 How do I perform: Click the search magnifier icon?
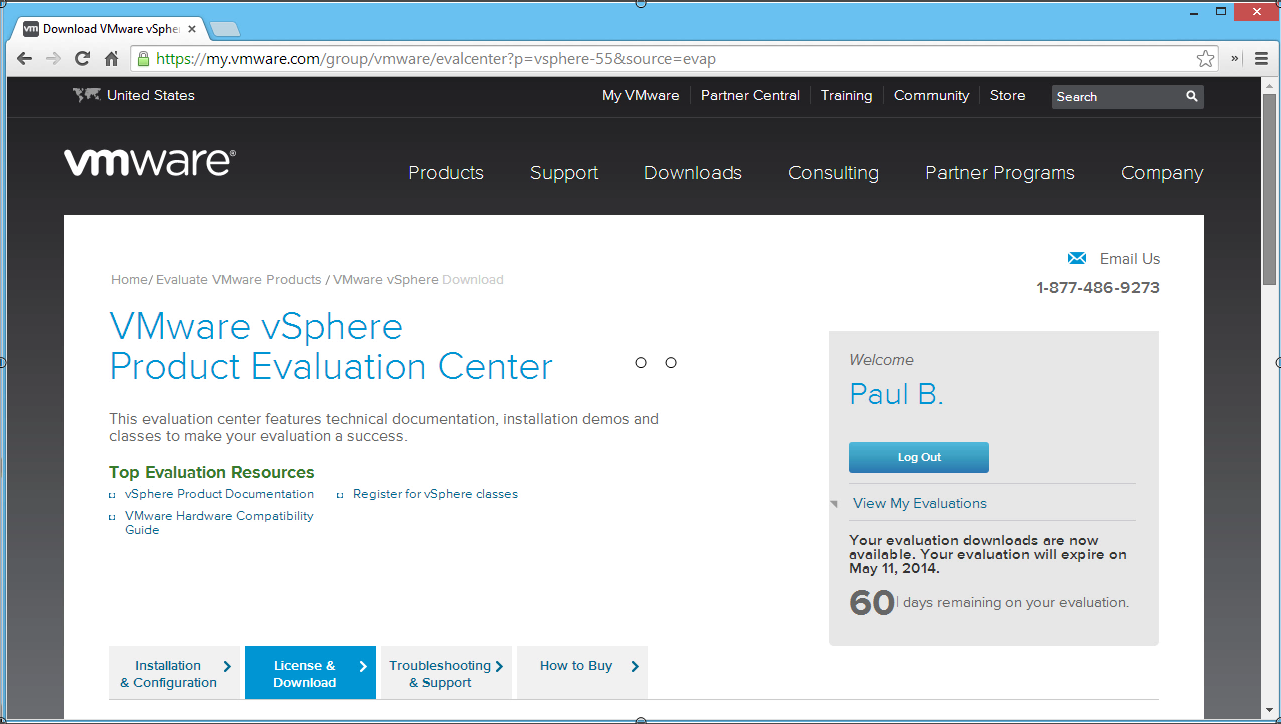[1192, 97]
